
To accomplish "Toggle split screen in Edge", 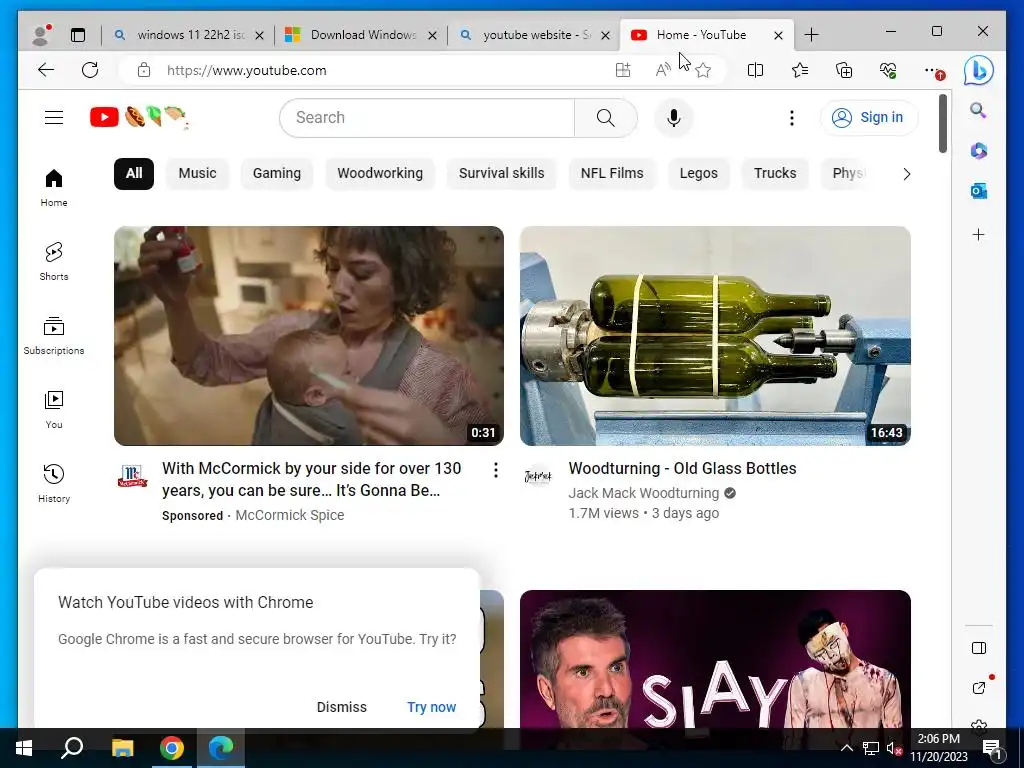I will click(x=755, y=70).
